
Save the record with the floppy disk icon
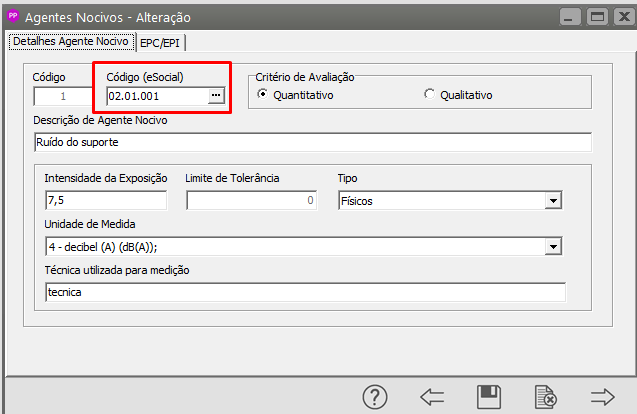(489, 397)
